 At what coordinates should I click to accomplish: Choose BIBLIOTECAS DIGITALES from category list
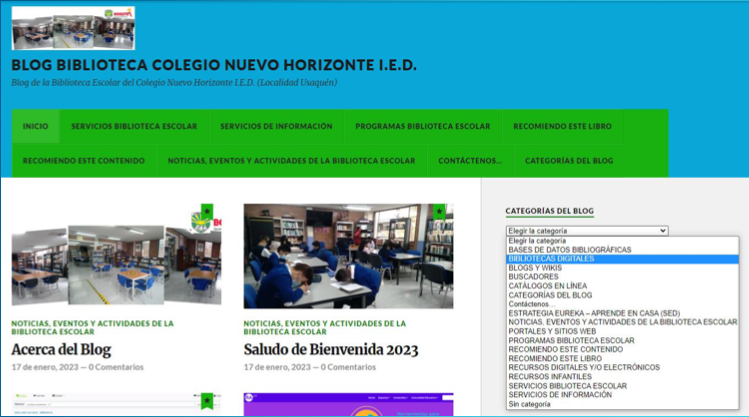[622, 259]
